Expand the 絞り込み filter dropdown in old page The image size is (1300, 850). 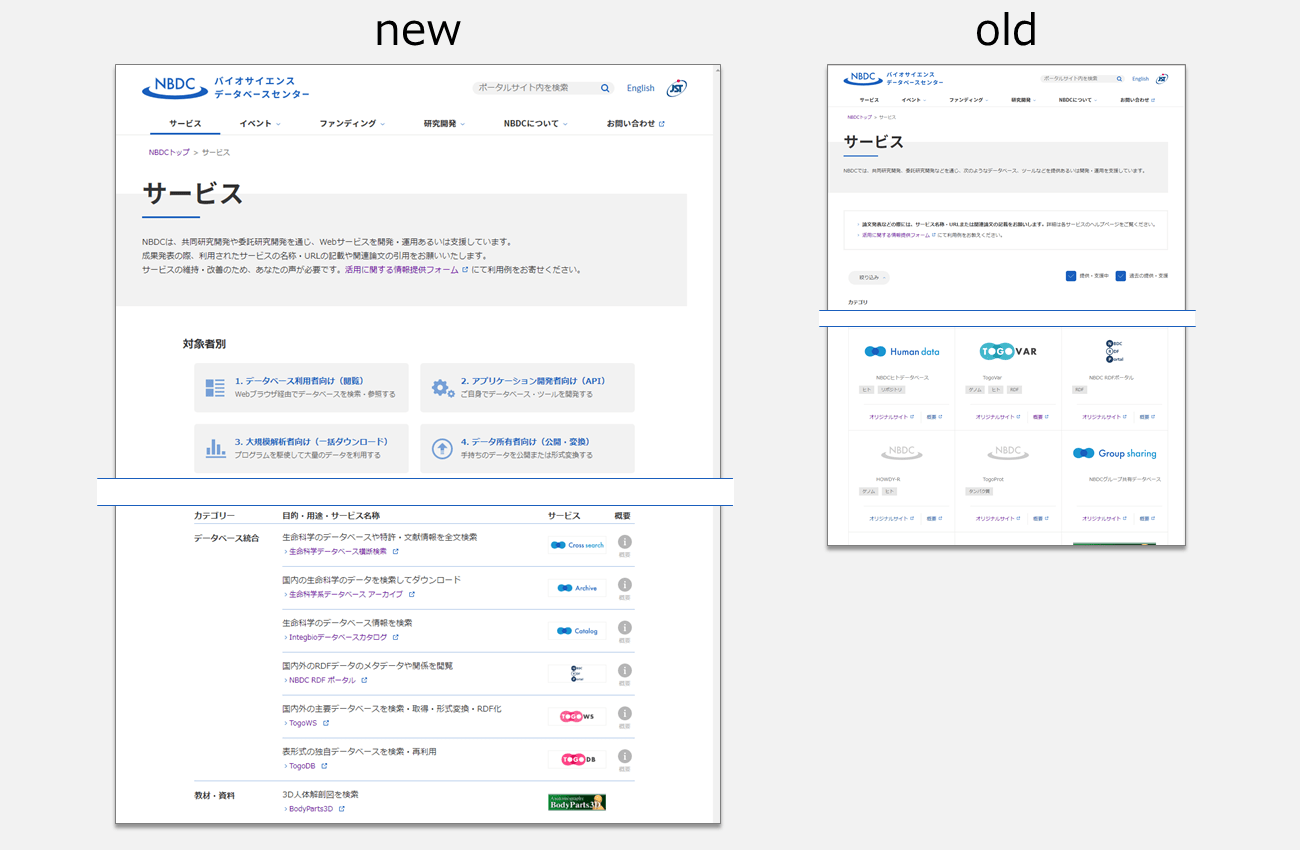pos(868,278)
